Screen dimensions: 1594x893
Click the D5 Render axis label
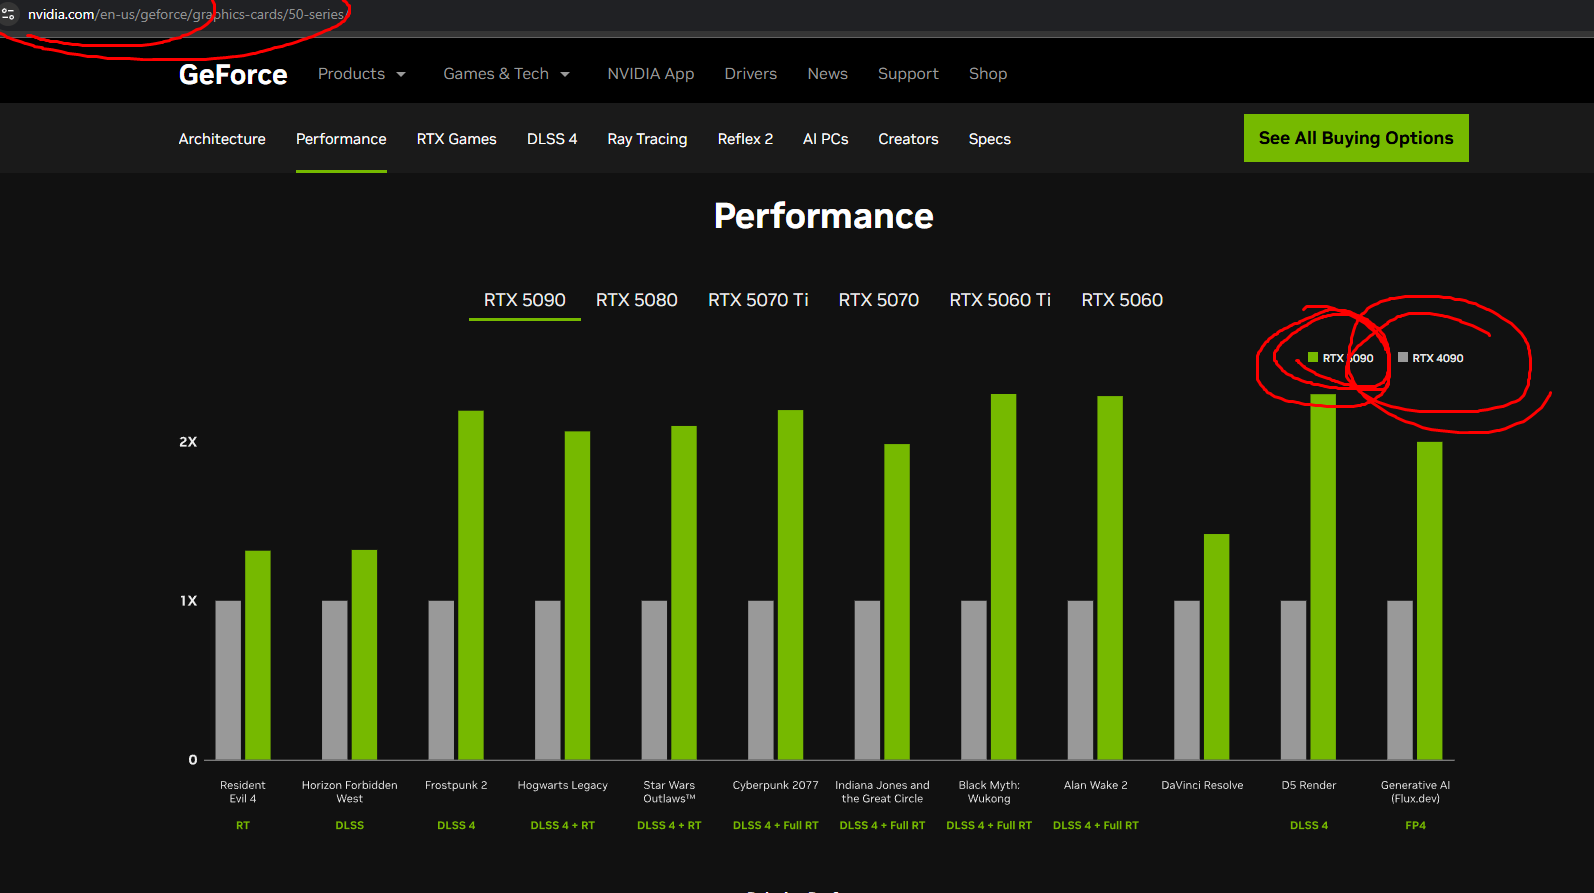[1309, 785]
